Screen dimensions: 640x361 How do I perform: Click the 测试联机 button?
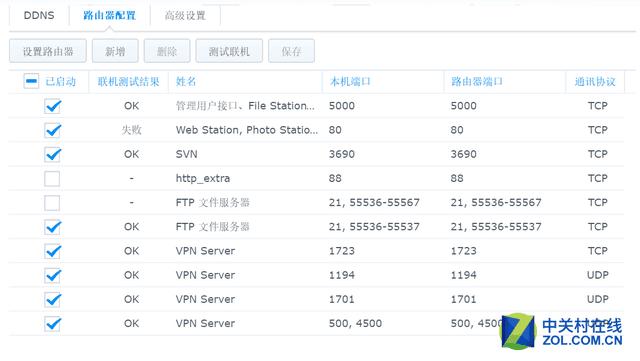(x=229, y=51)
